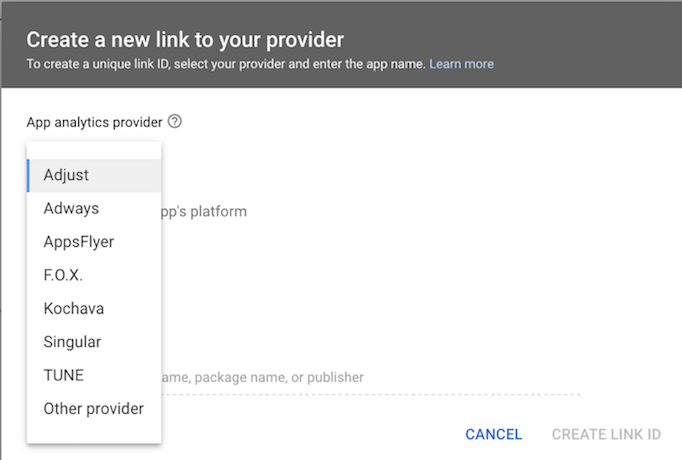682x460 pixels.
Task: Click the partially hidden app's platform text
Action: [x=204, y=212]
